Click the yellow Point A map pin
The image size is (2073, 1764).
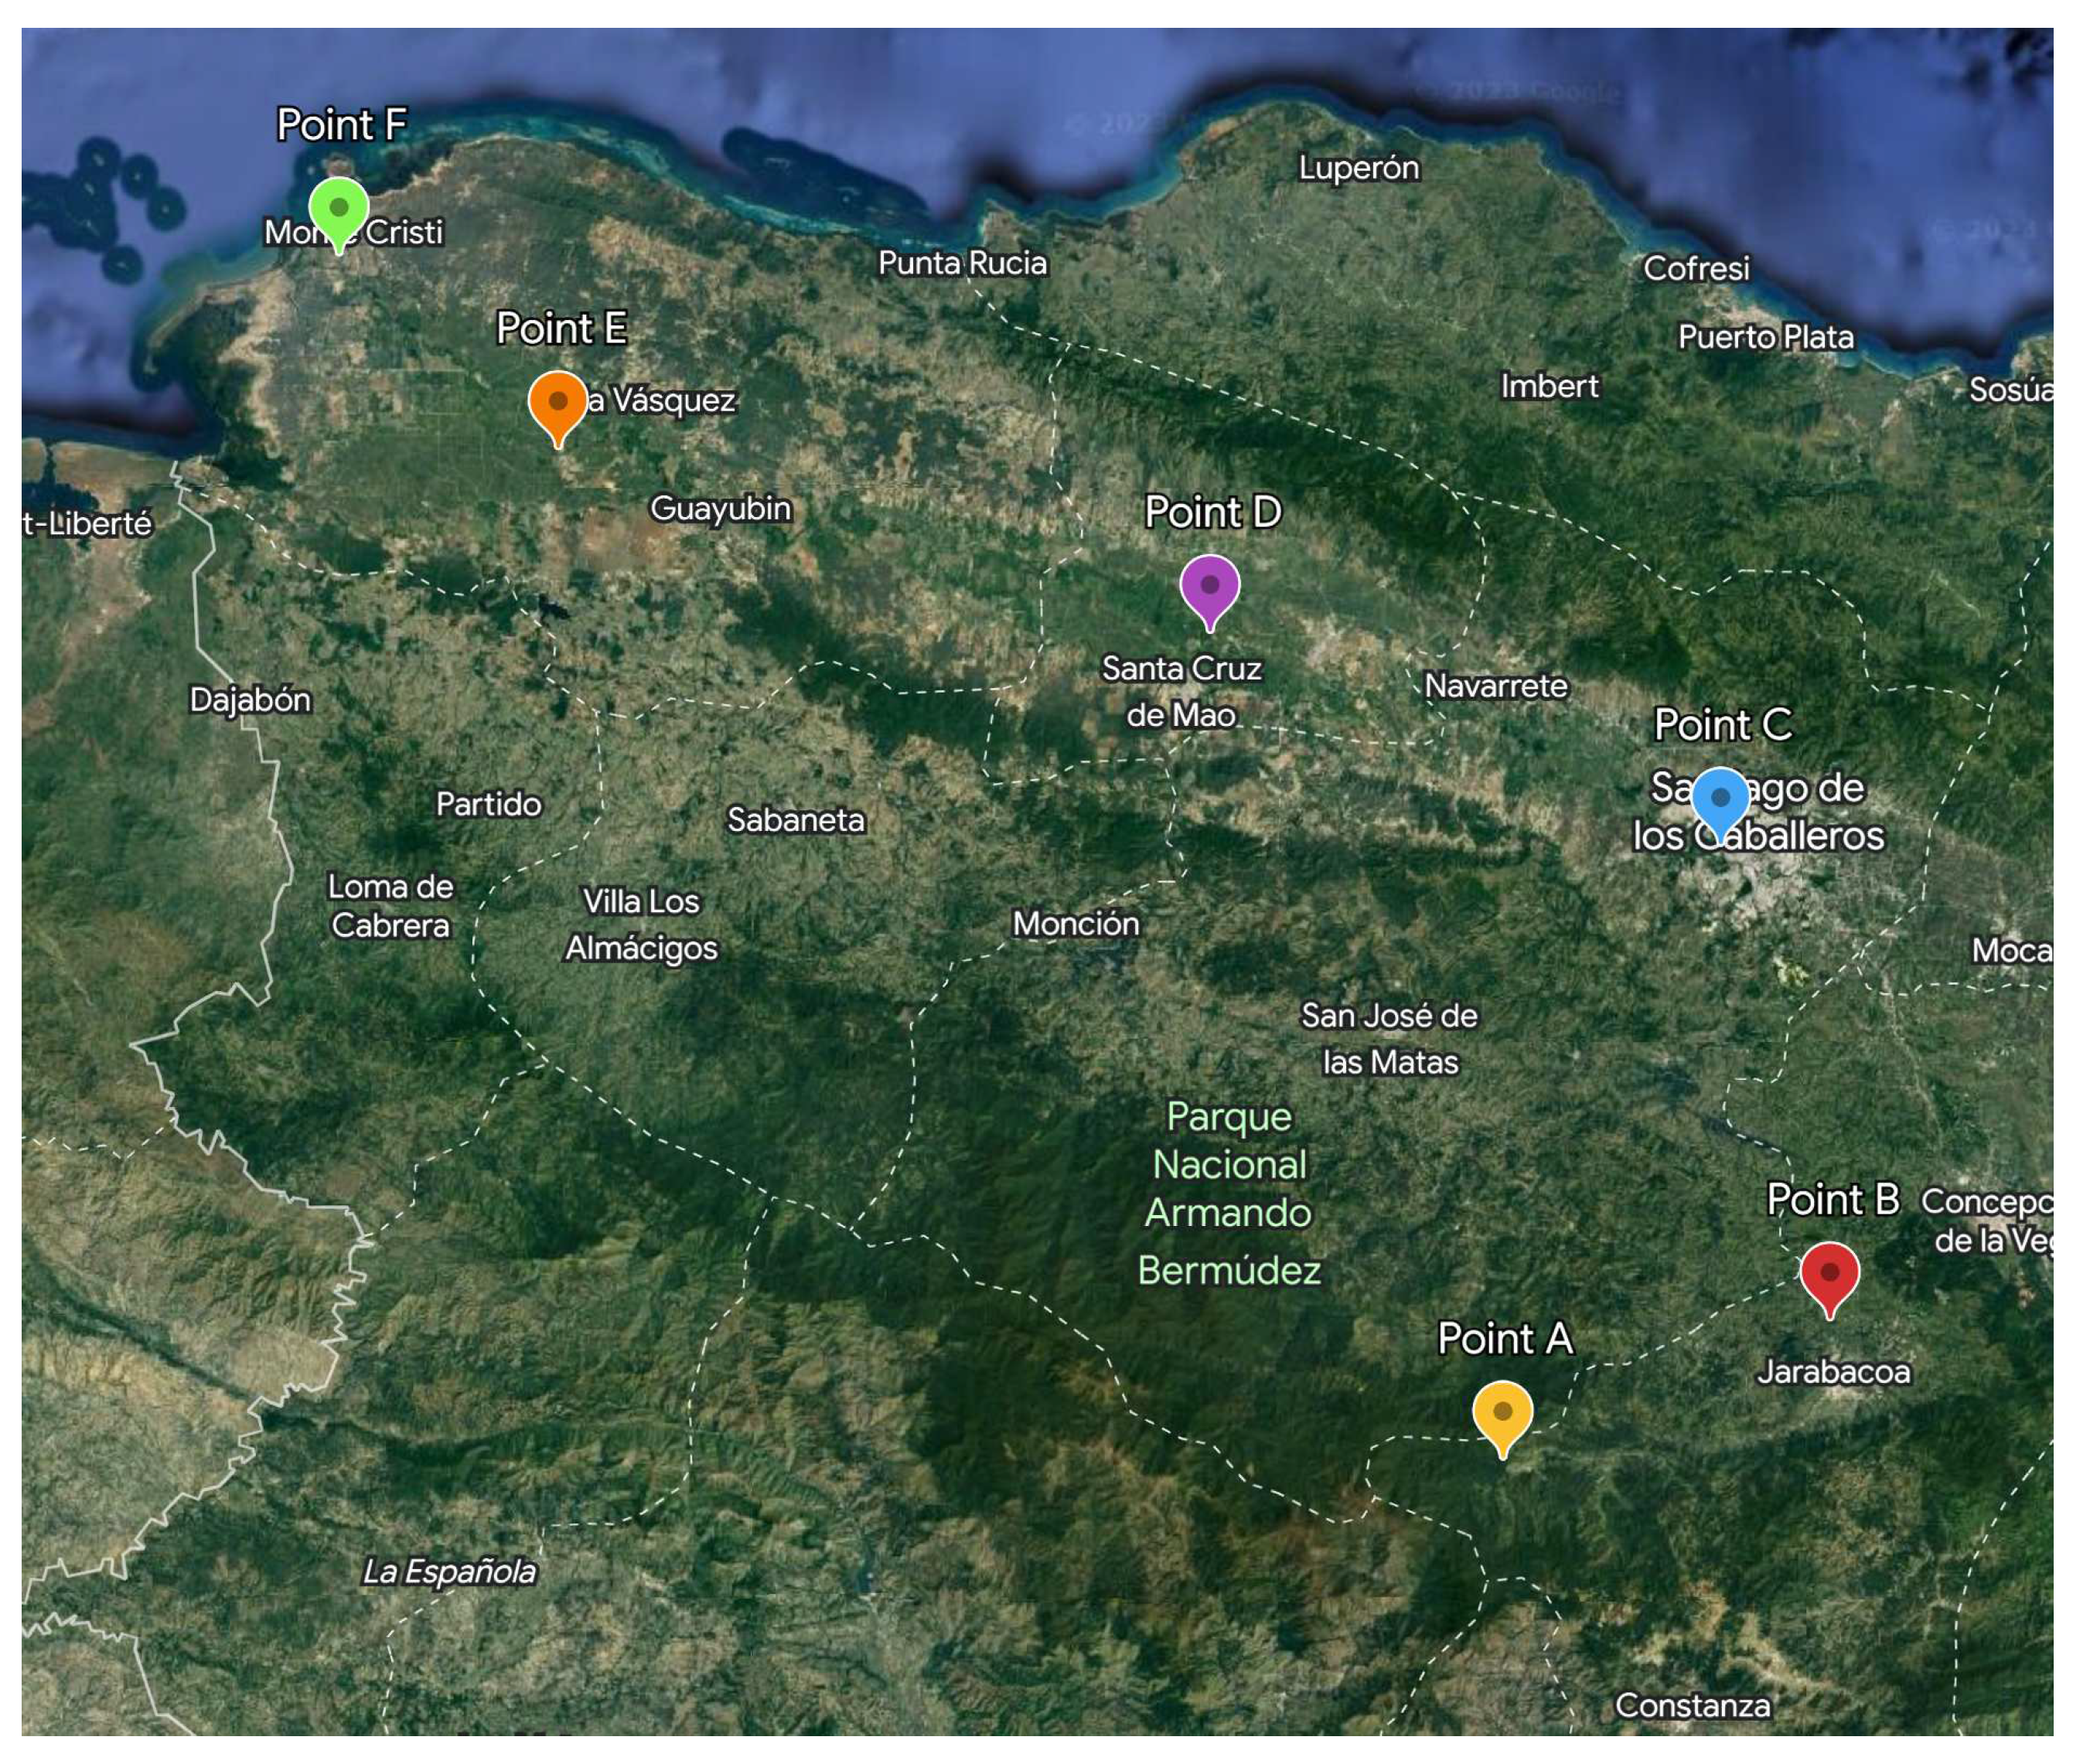coord(1502,1414)
